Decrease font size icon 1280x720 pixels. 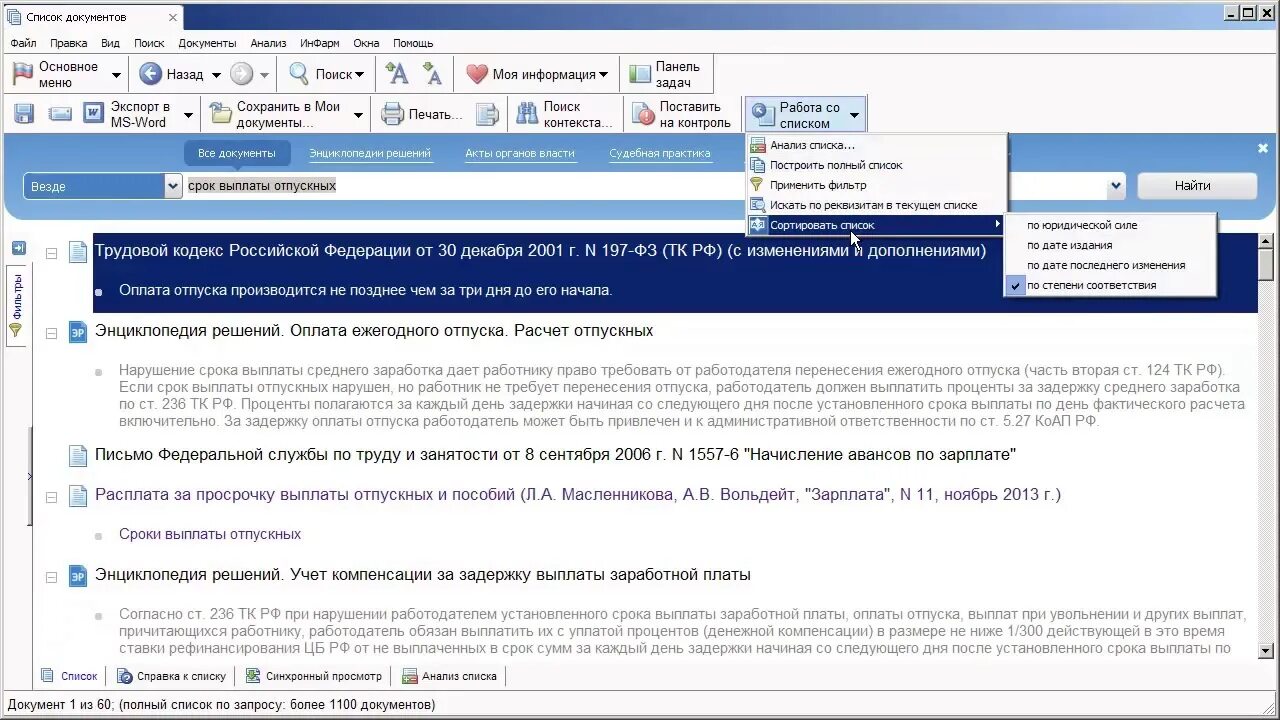coord(432,74)
